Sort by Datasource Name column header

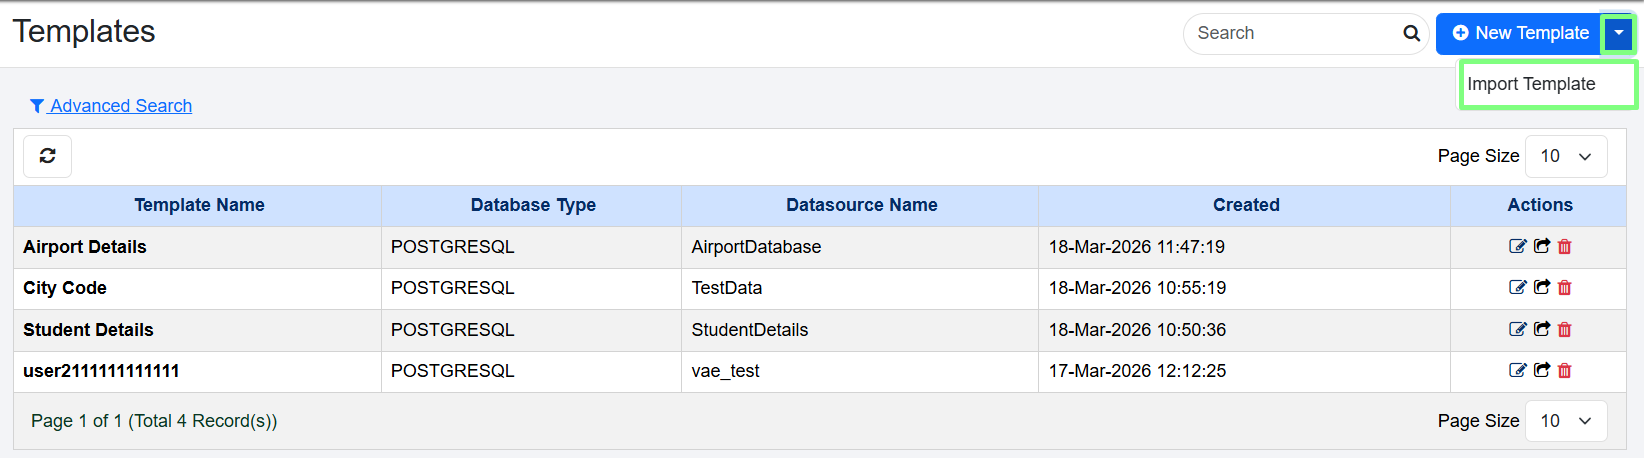coord(862,205)
